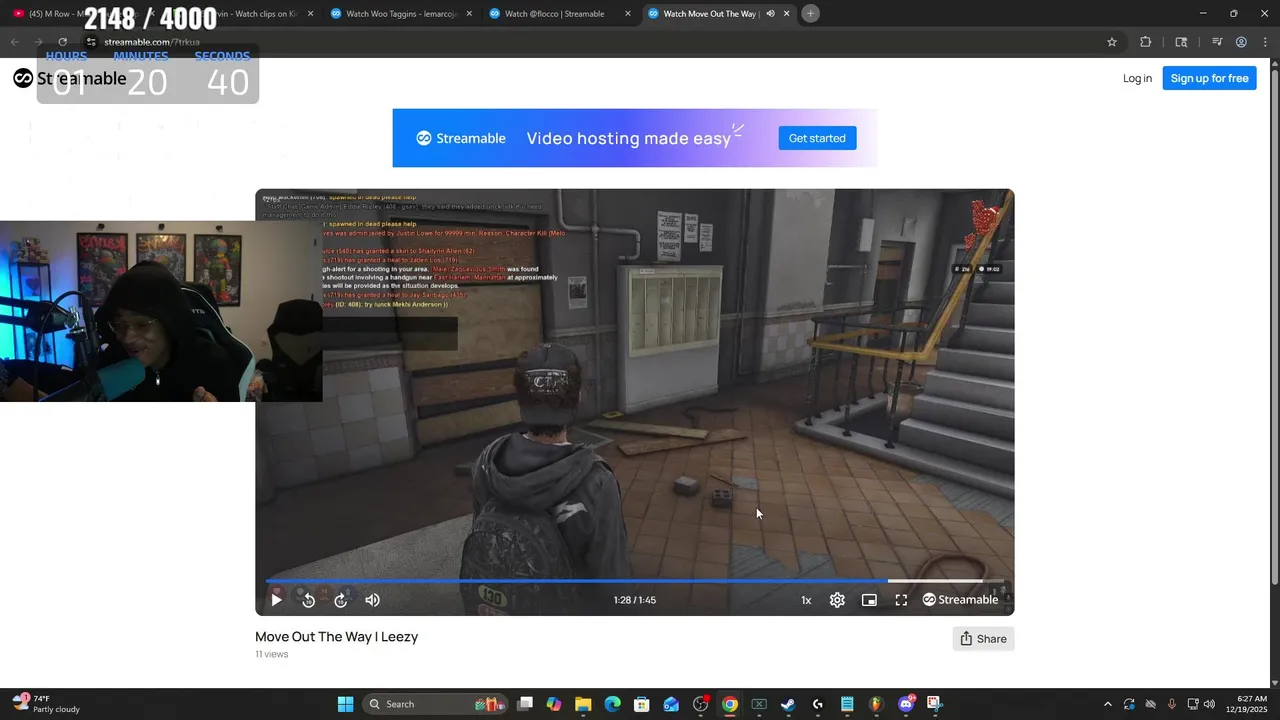Mute the tab via its speaker icon
1280x720 pixels.
point(770,14)
